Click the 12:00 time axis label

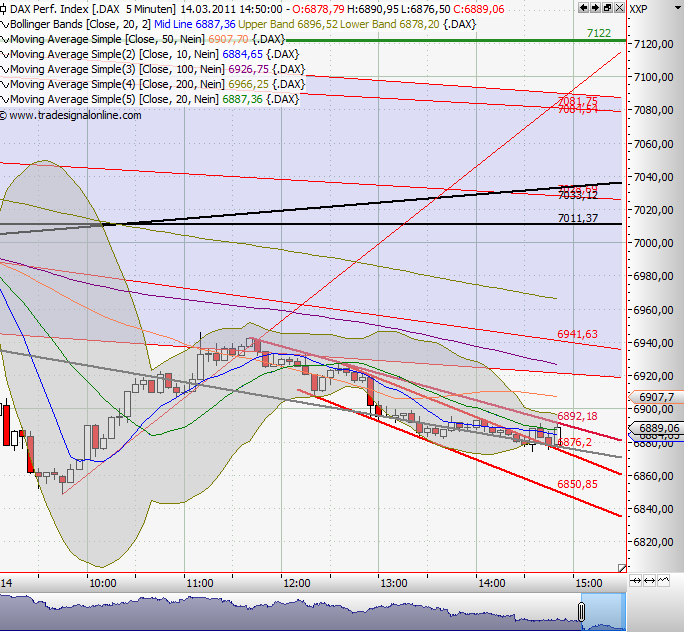click(x=297, y=583)
